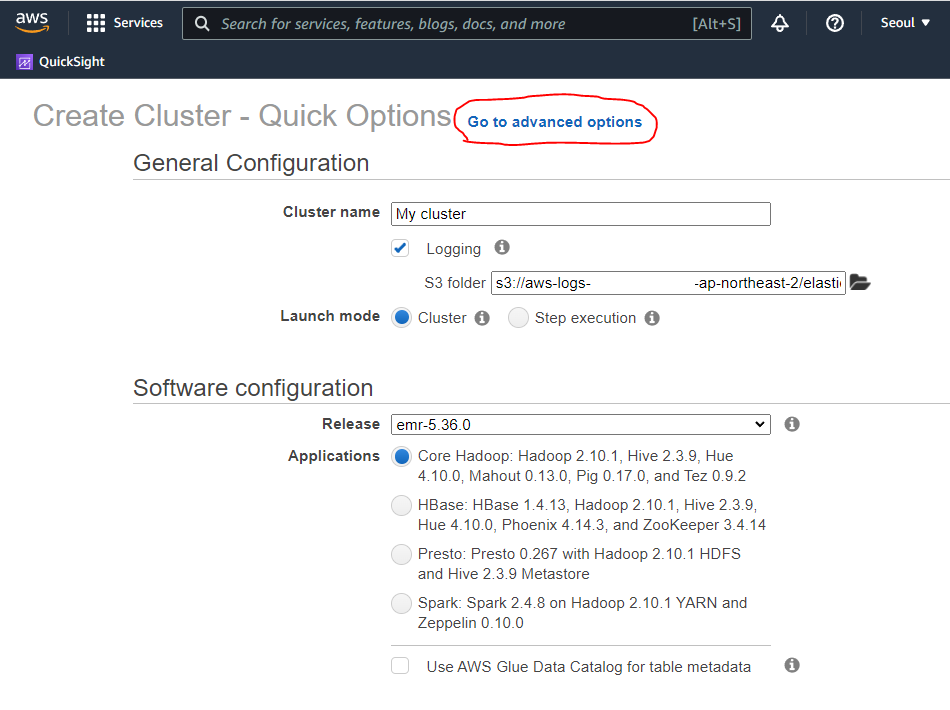Click the Cluster name field

coord(580,214)
